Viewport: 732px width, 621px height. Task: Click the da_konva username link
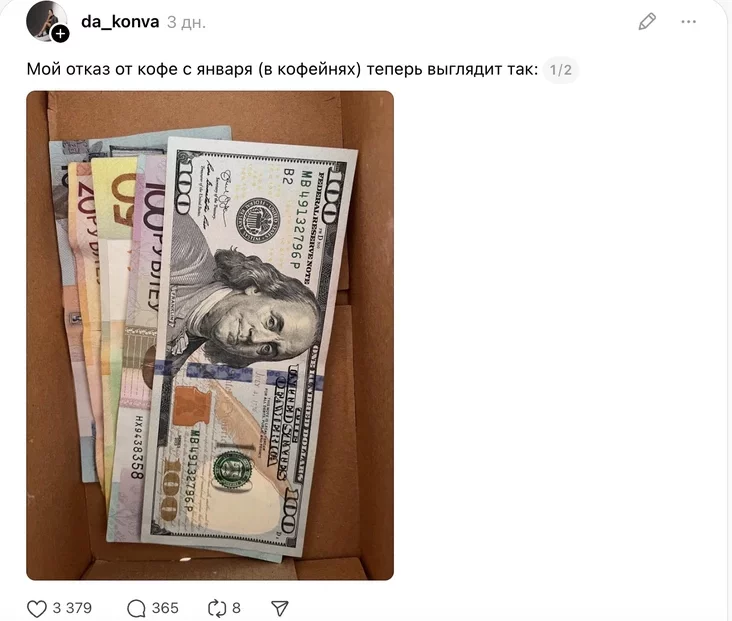[120, 22]
